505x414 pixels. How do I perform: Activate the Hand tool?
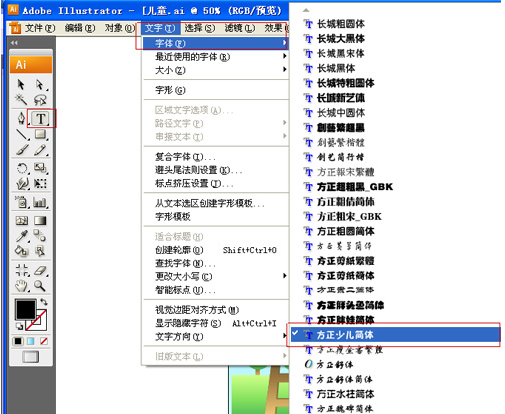tap(22, 286)
